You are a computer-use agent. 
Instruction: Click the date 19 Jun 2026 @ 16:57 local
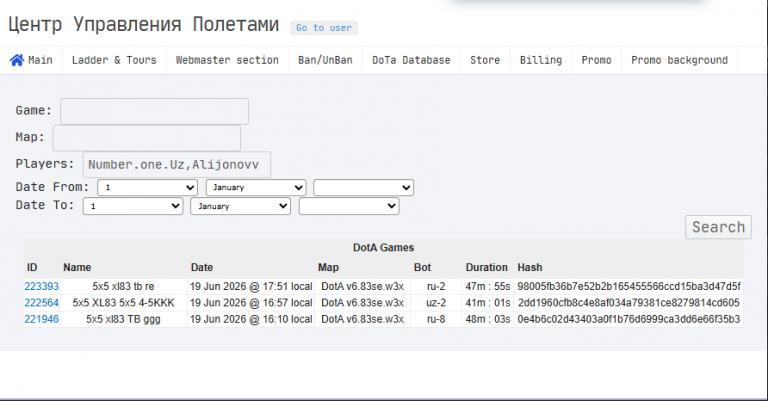(251, 303)
